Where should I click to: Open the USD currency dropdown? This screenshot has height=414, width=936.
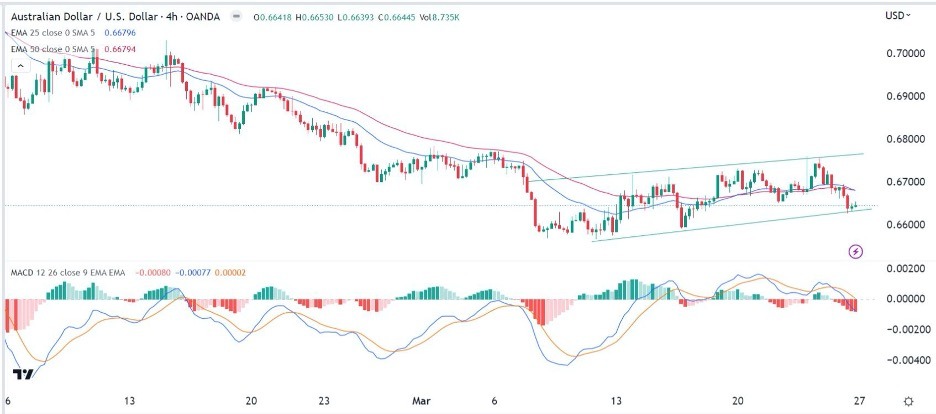(898, 15)
